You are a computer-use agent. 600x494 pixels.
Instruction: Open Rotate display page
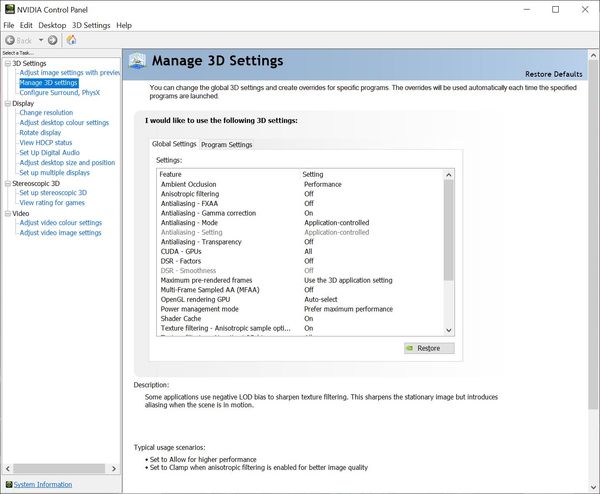pyautogui.click(x=40, y=132)
